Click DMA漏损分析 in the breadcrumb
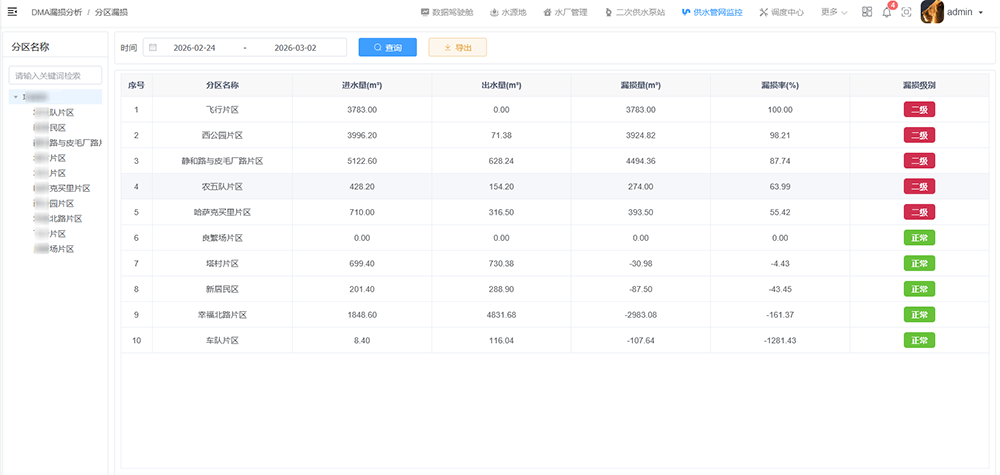 57,12
